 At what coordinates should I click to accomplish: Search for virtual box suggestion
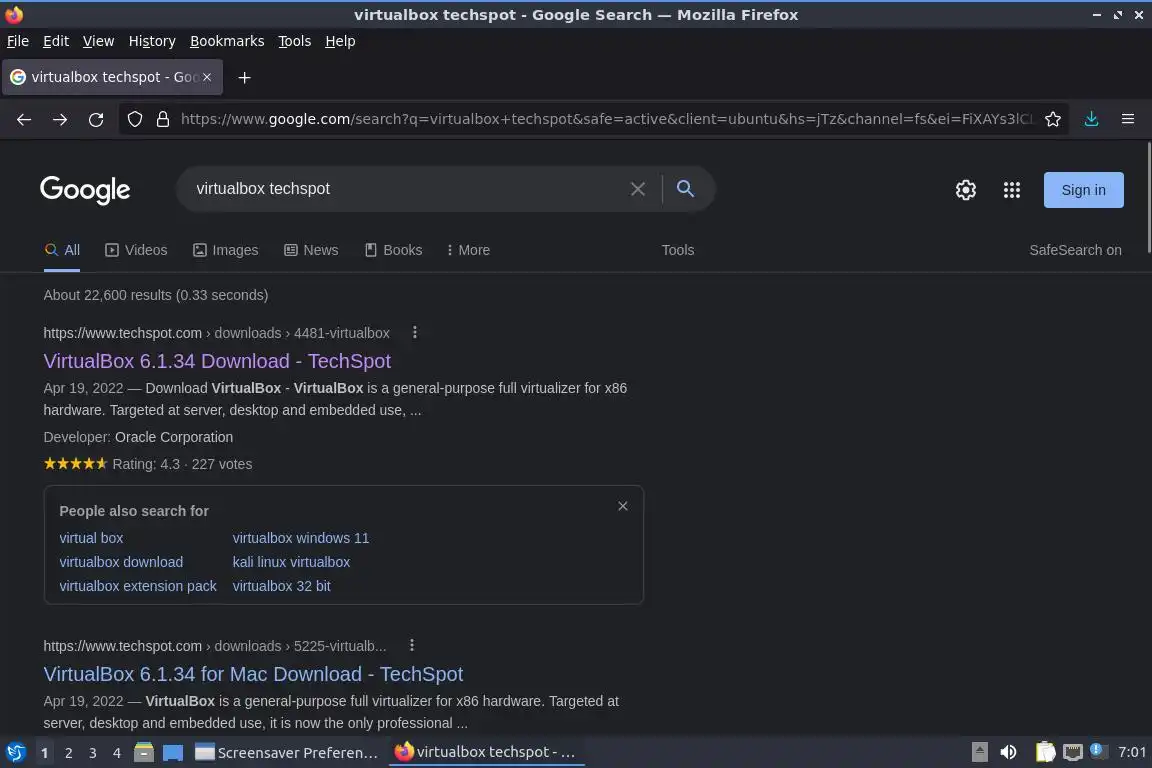91,538
